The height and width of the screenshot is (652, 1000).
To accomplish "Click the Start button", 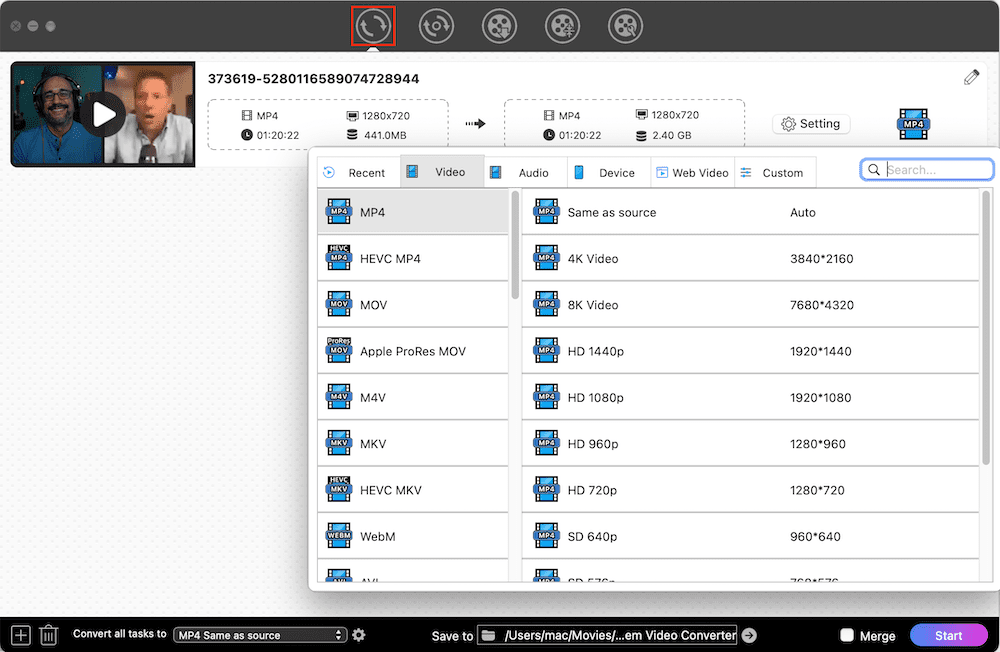I will [948, 635].
